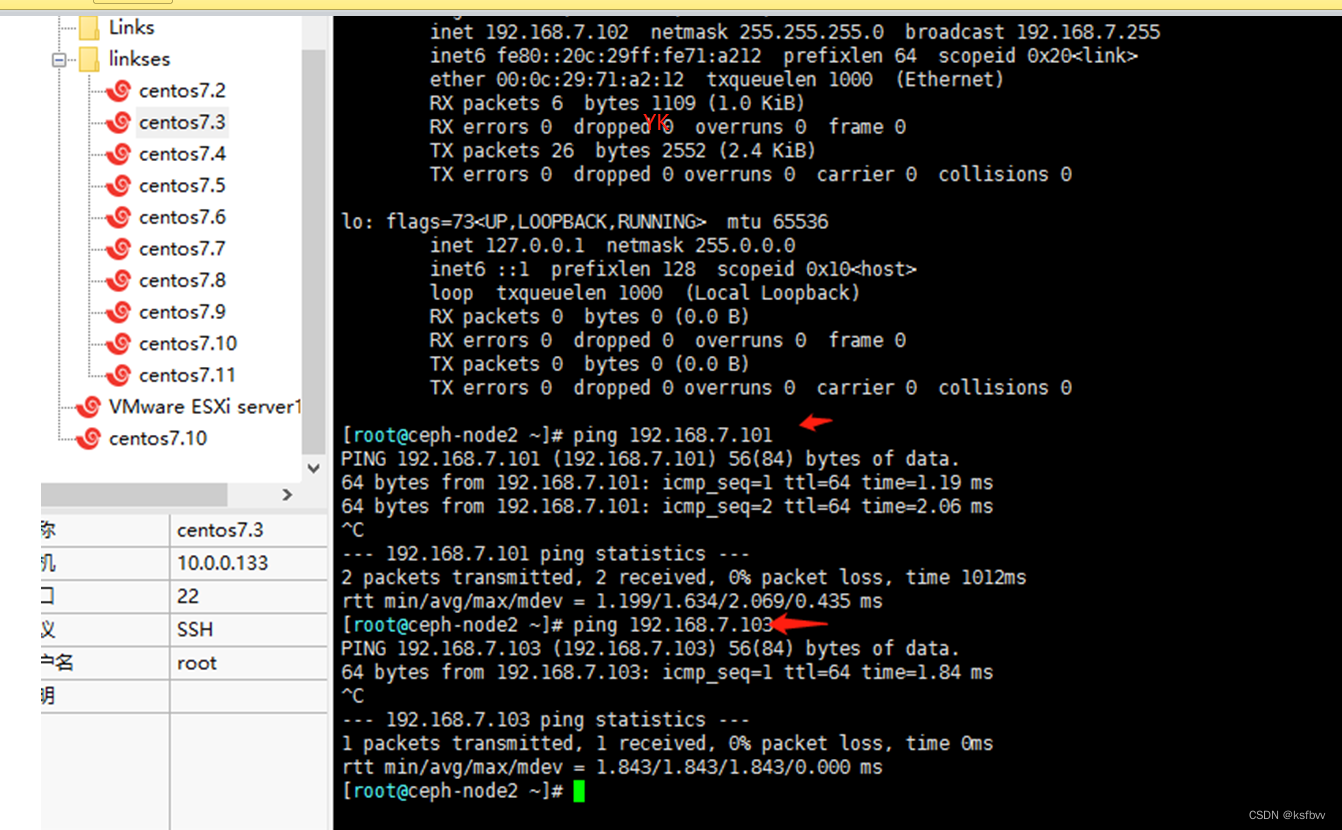Viewport: 1342px width, 830px height.
Task: Click the ether 00:0c:29:71:a2:12 line
Action: tap(717, 79)
